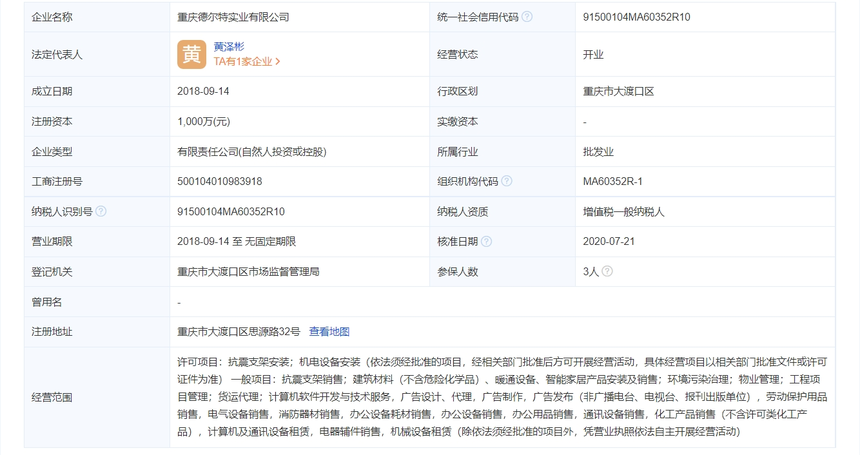Click 增值税一般纳税人 value
Image resolution: width=860 pixels, height=455 pixels.
pos(624,212)
